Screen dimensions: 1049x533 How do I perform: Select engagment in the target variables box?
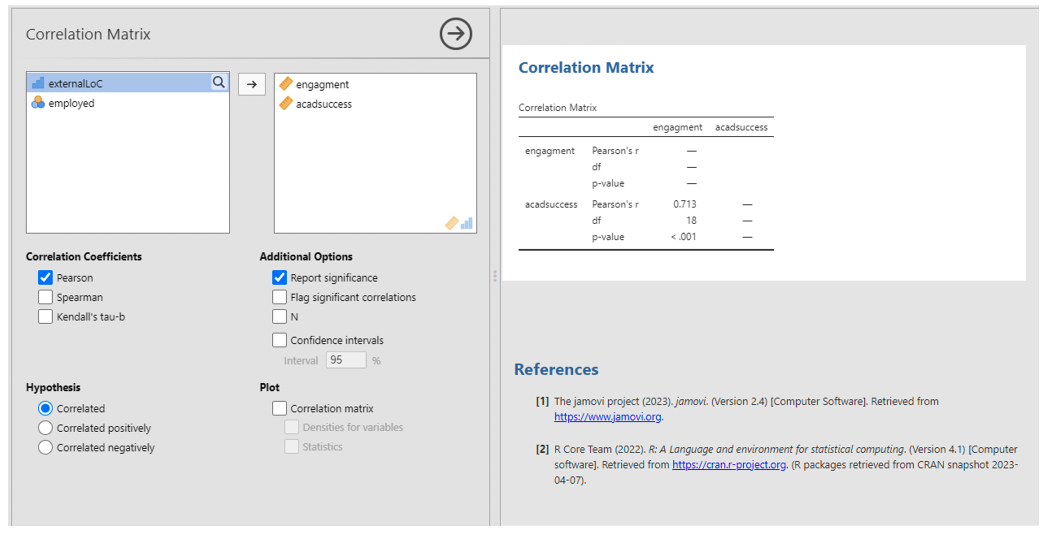tap(322, 85)
